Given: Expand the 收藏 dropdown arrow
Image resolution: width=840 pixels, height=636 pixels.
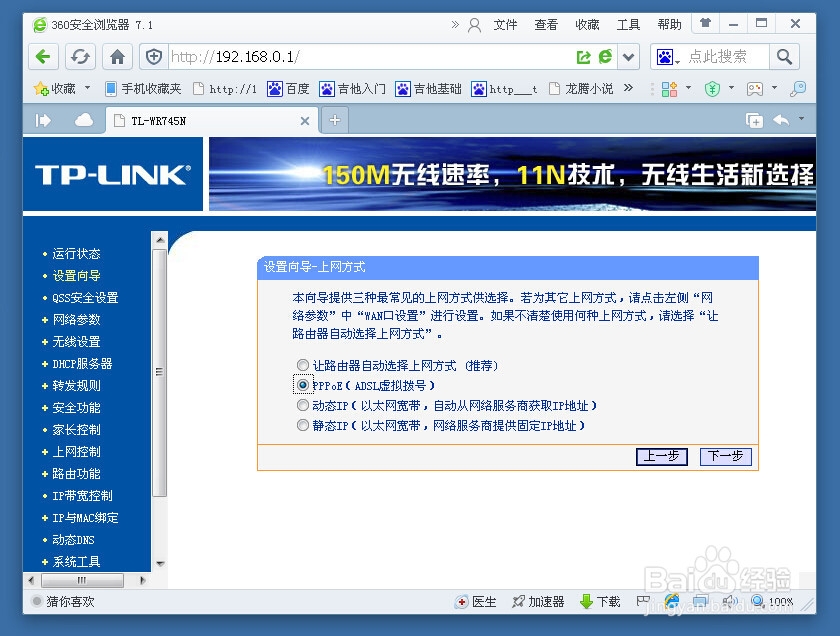Looking at the screenshot, I should [88, 87].
